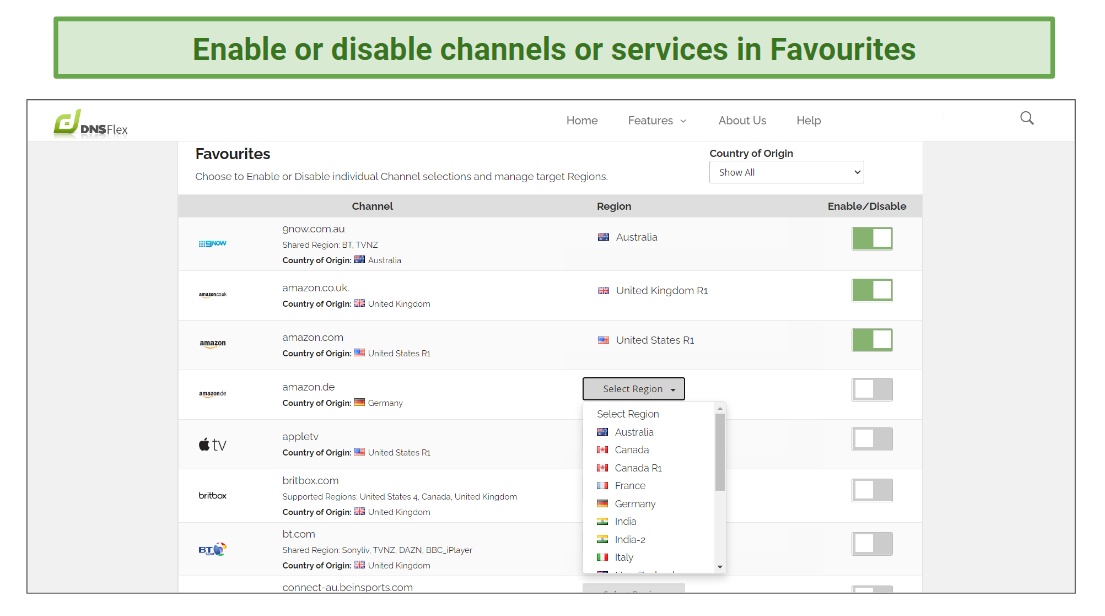Click 'Shared Region: BT, TVNZ' text
This screenshot has height=616, width=1105.
[330, 245]
